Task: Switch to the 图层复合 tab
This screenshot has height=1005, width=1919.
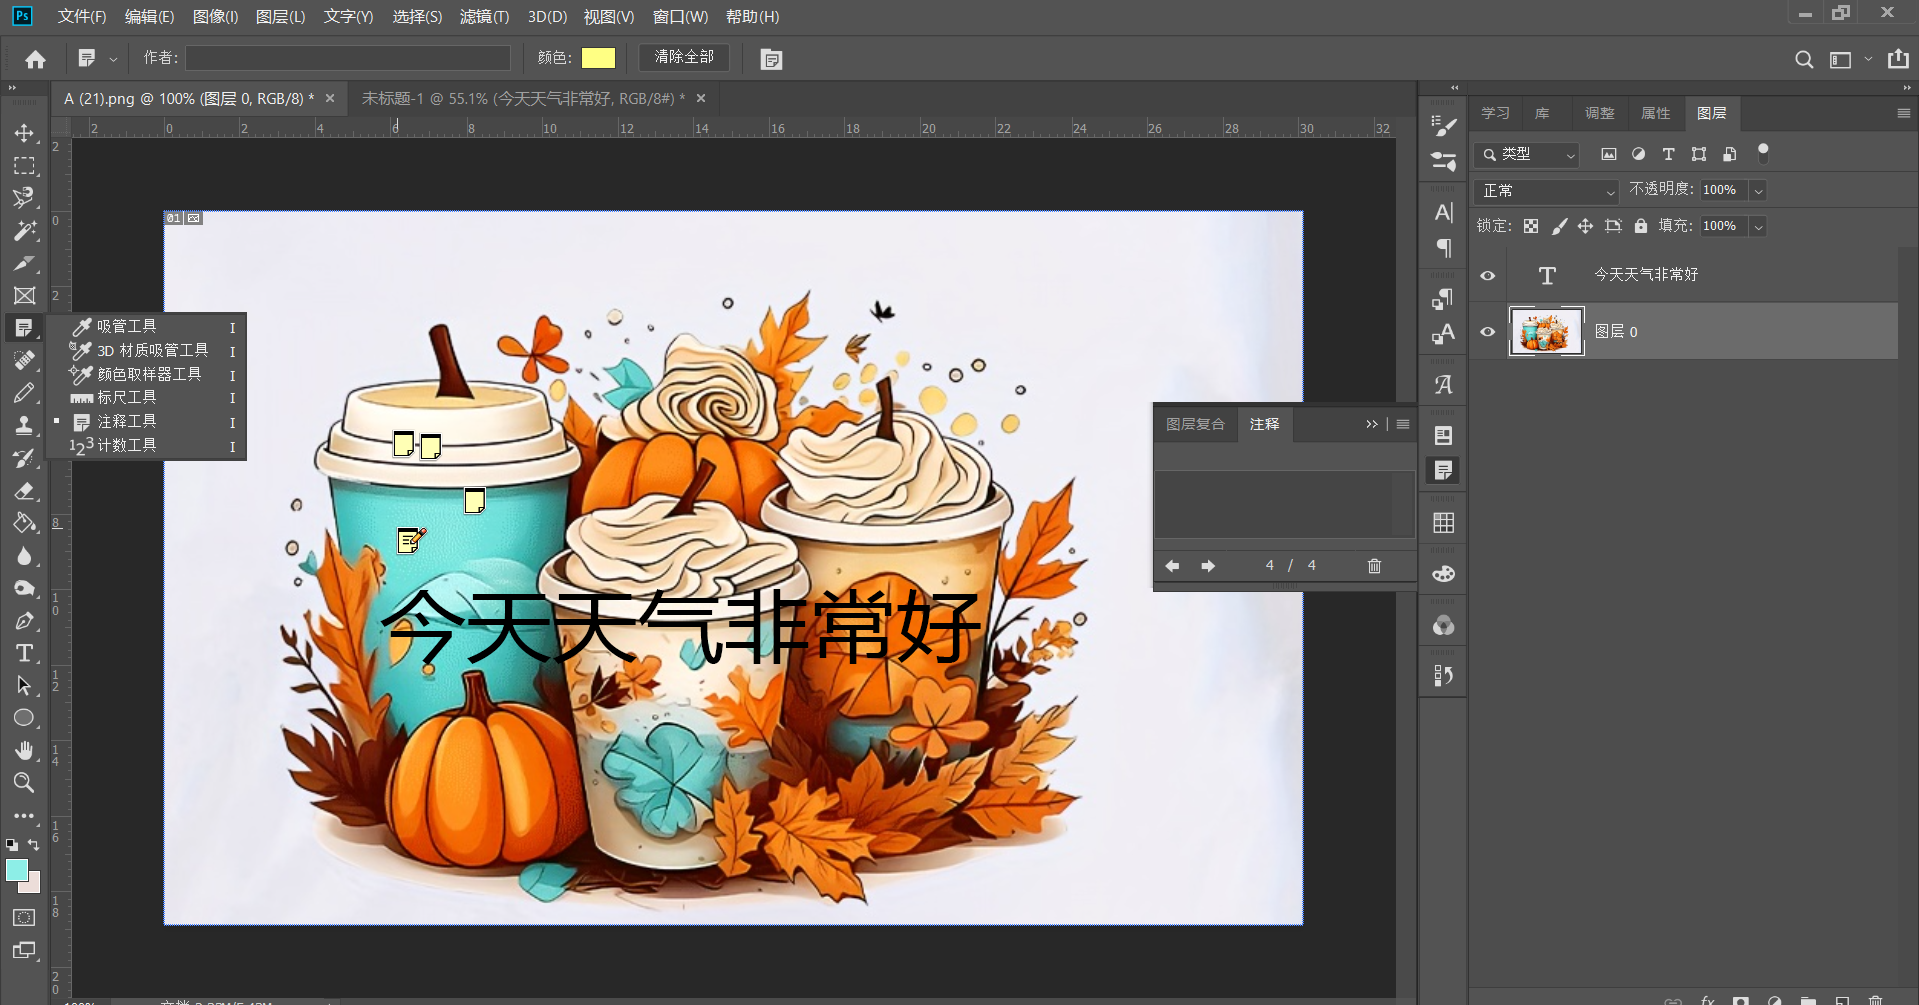Action: coord(1195,424)
